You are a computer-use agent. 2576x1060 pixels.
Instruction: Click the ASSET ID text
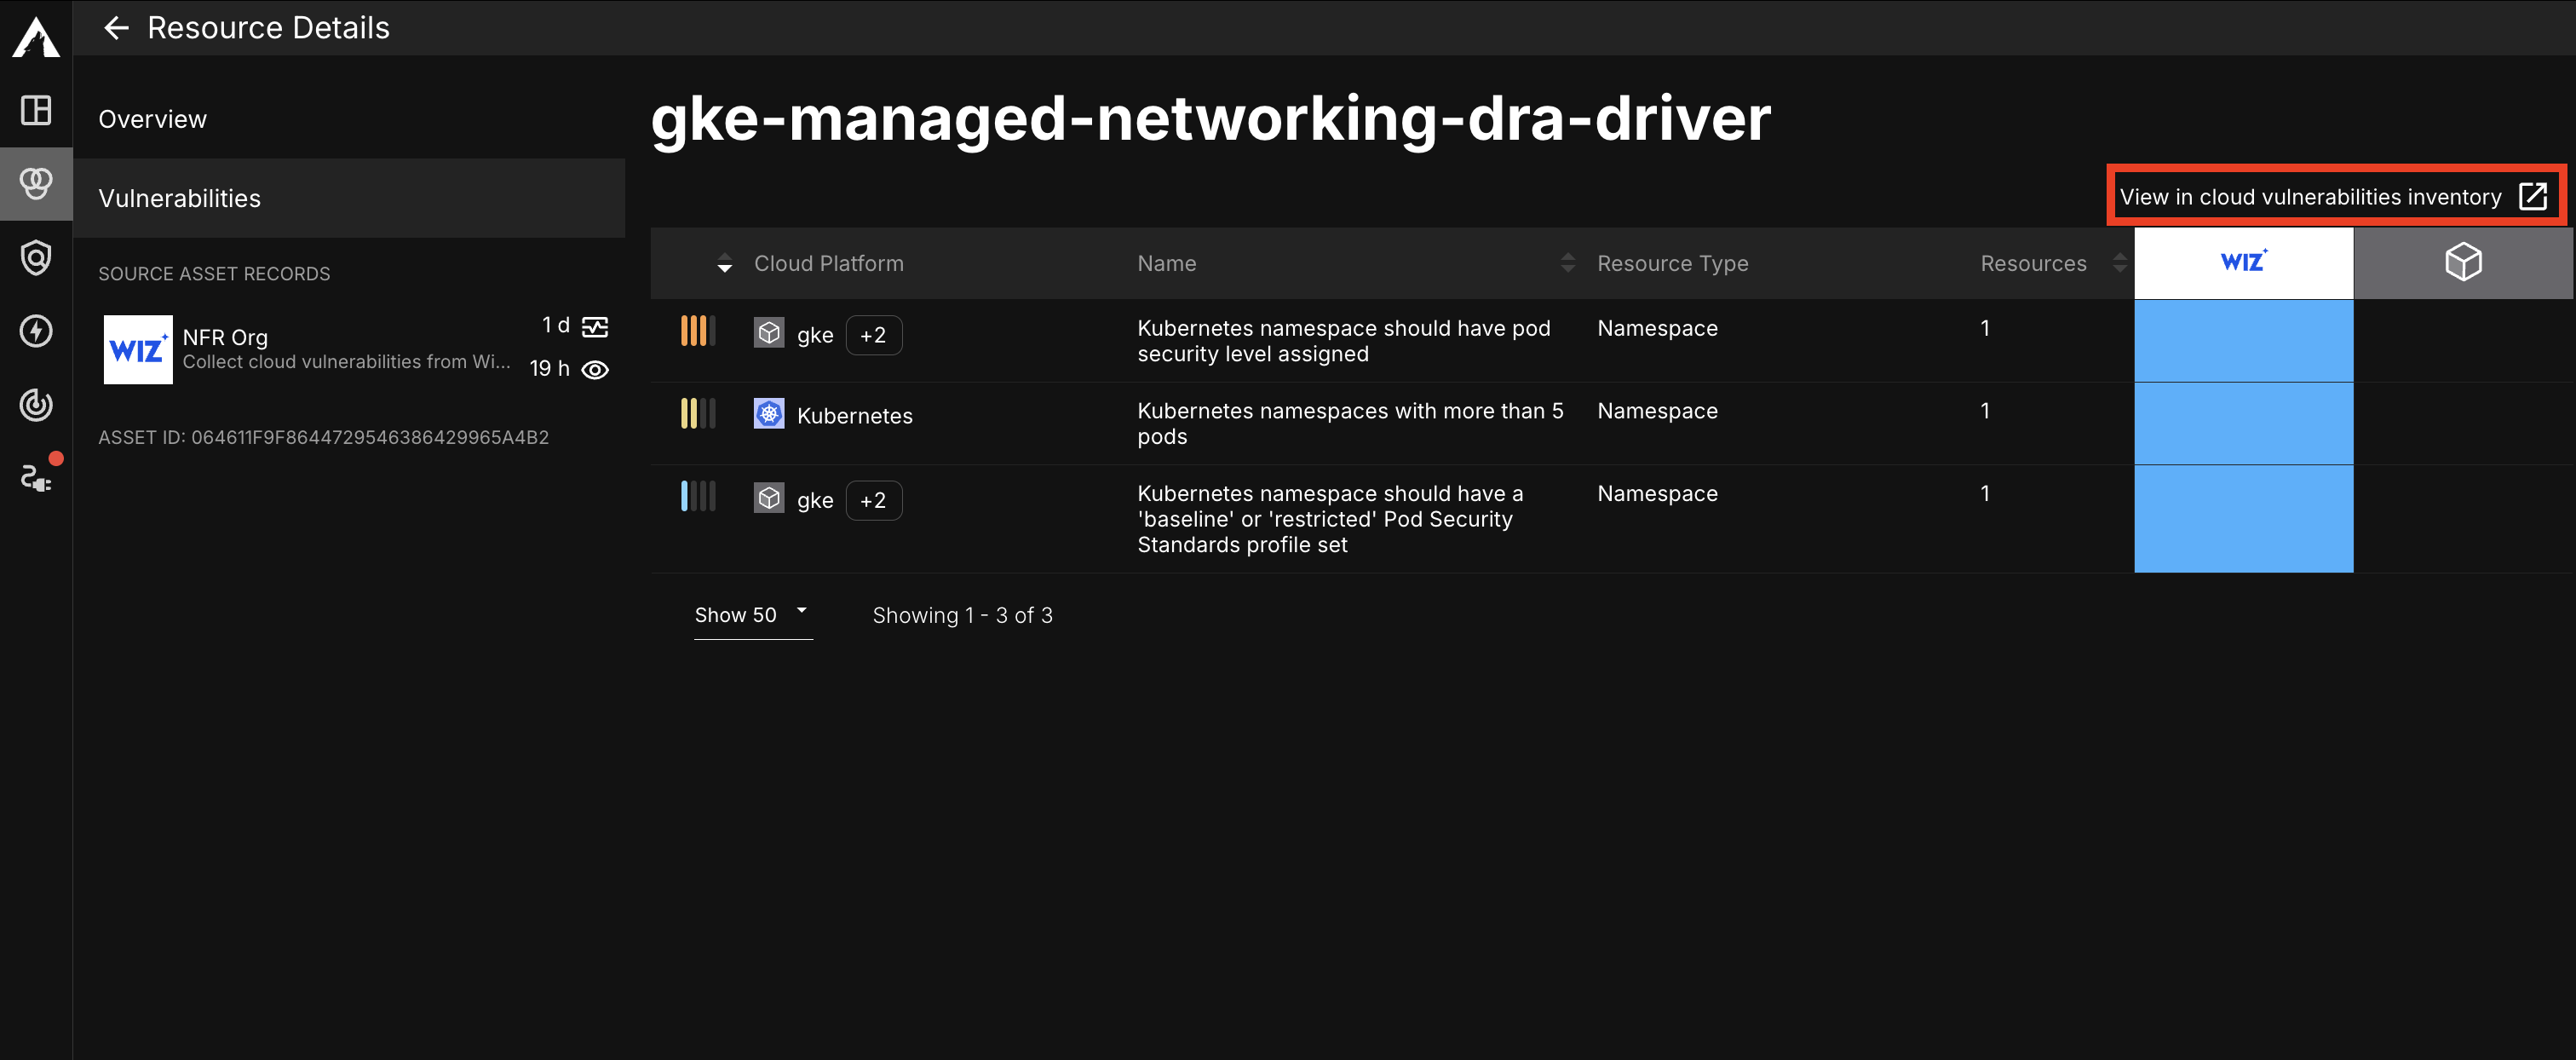[323, 437]
